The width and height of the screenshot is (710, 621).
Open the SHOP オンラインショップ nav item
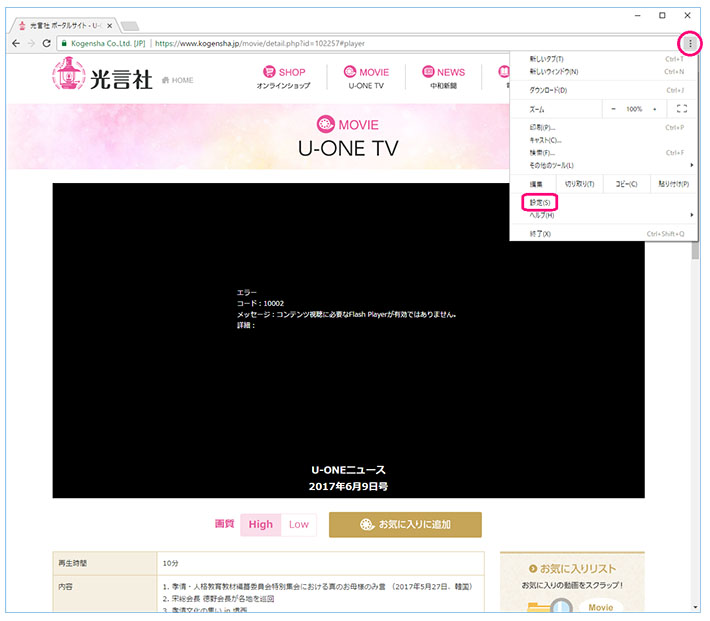pos(283,78)
